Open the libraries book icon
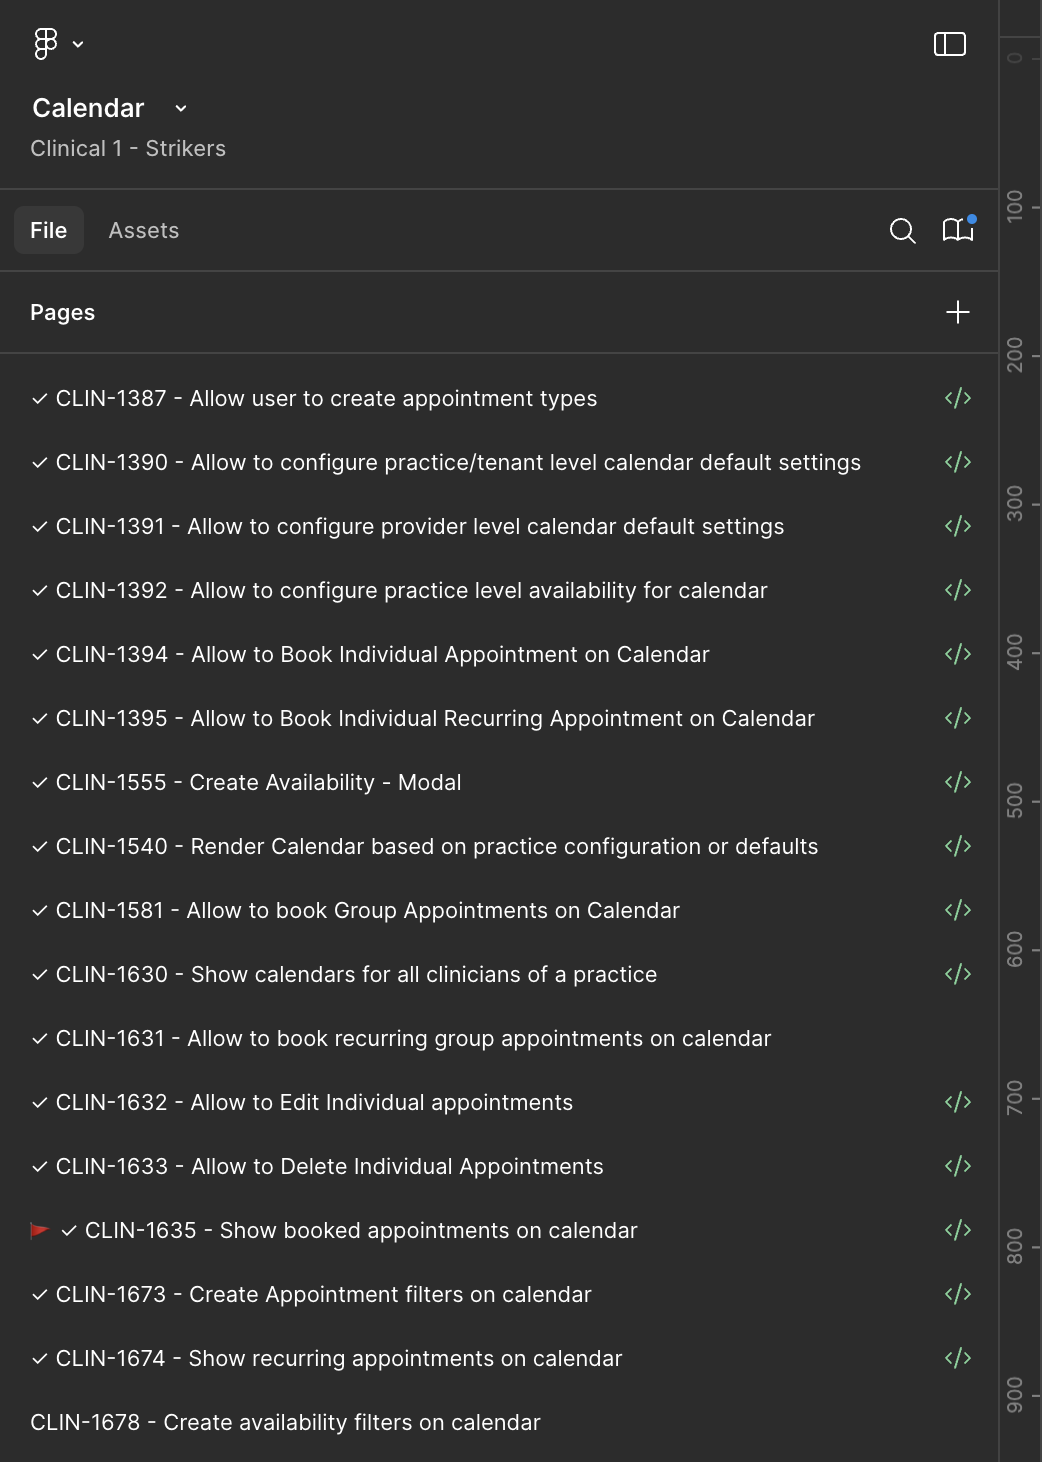The image size is (1042, 1462). (957, 231)
